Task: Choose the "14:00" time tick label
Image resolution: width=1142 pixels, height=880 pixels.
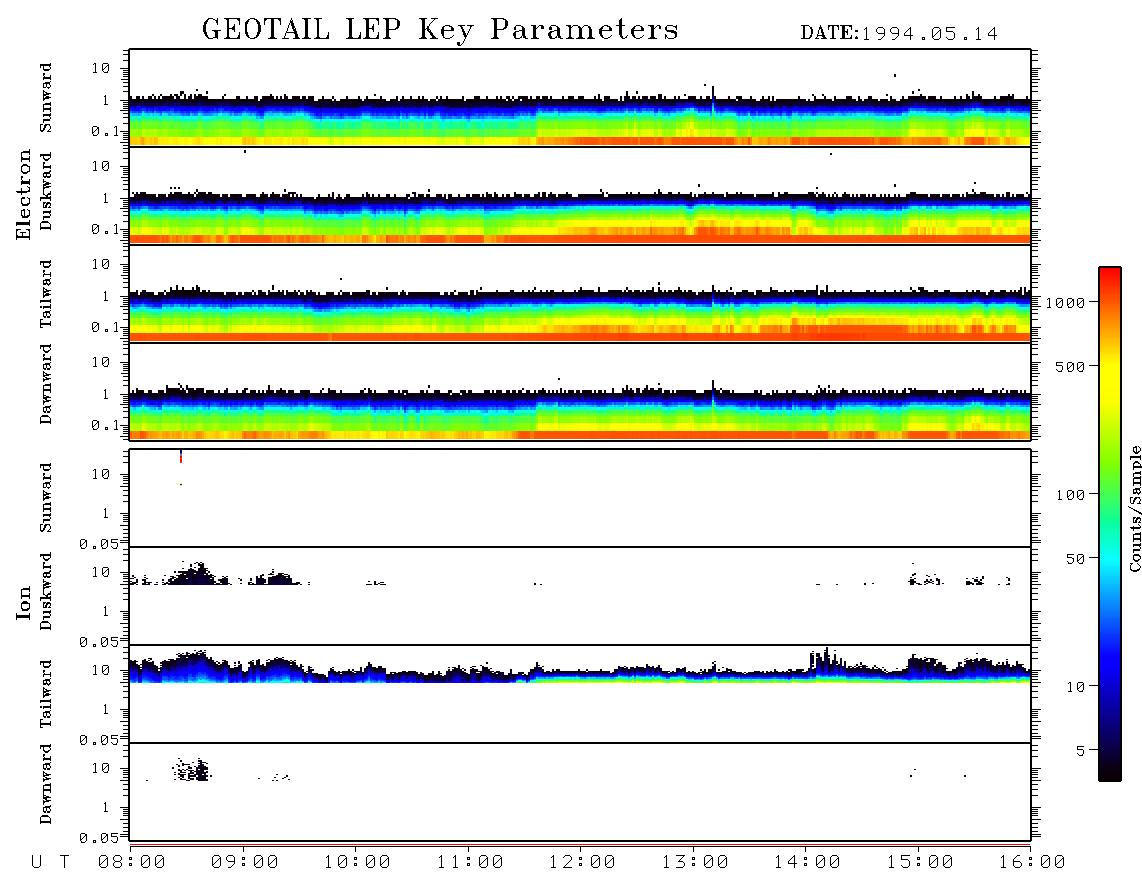Action: click(807, 863)
